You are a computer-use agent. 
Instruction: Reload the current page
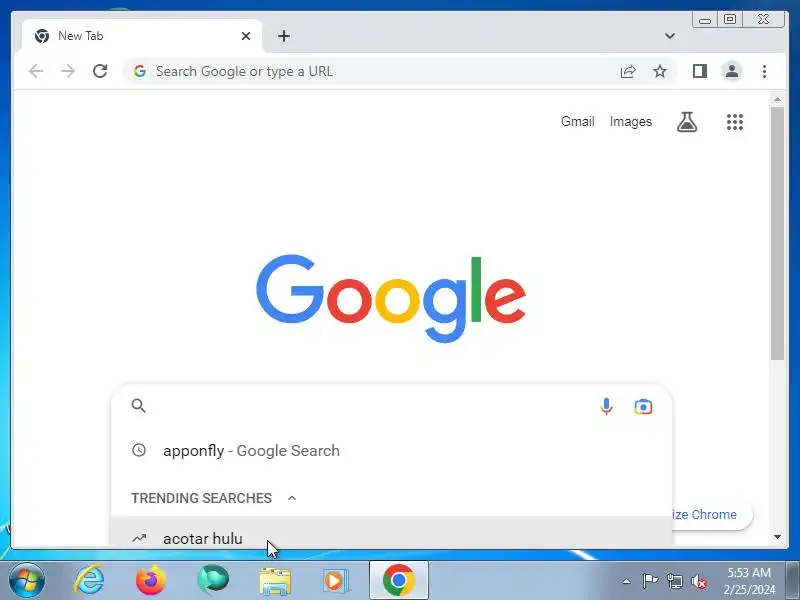click(x=100, y=71)
